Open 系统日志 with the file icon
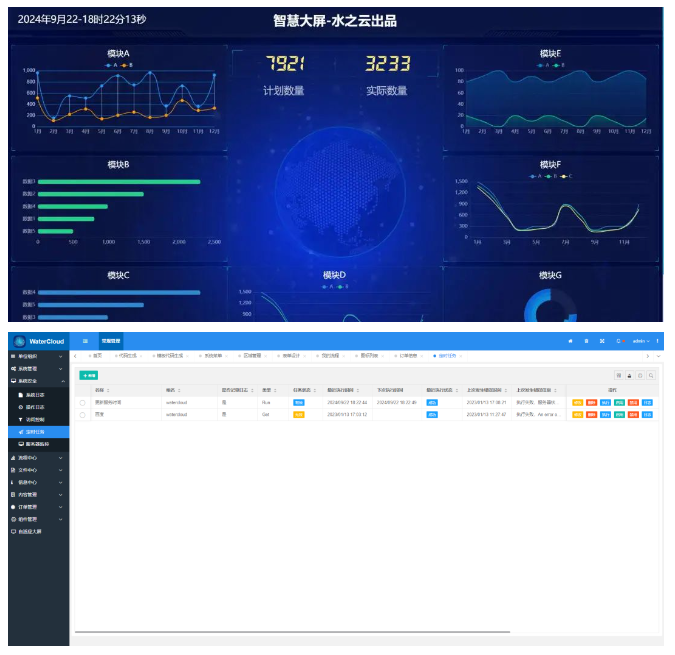The height and width of the screenshot is (655, 675). [38, 395]
